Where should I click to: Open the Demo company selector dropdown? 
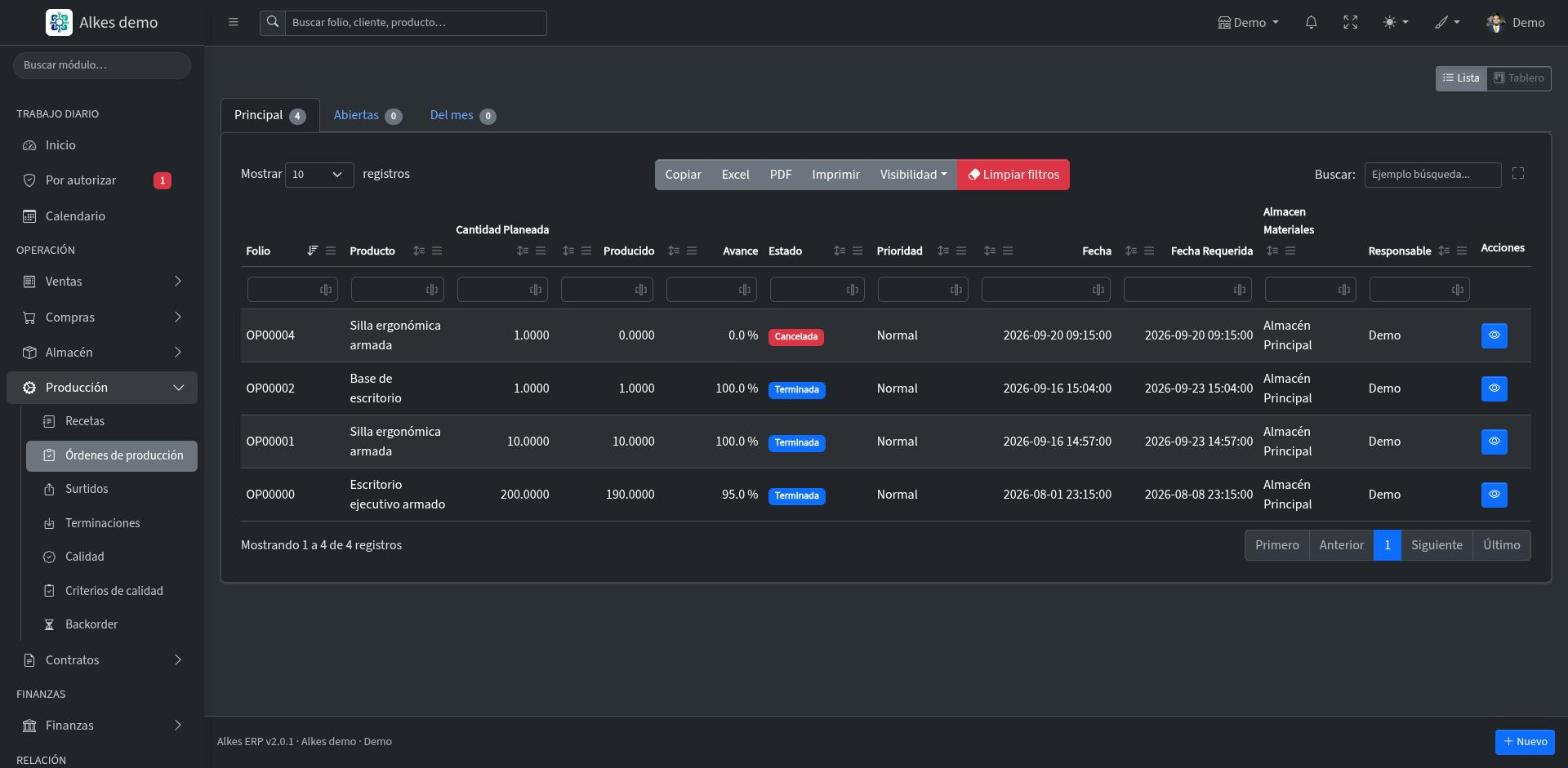1248,22
